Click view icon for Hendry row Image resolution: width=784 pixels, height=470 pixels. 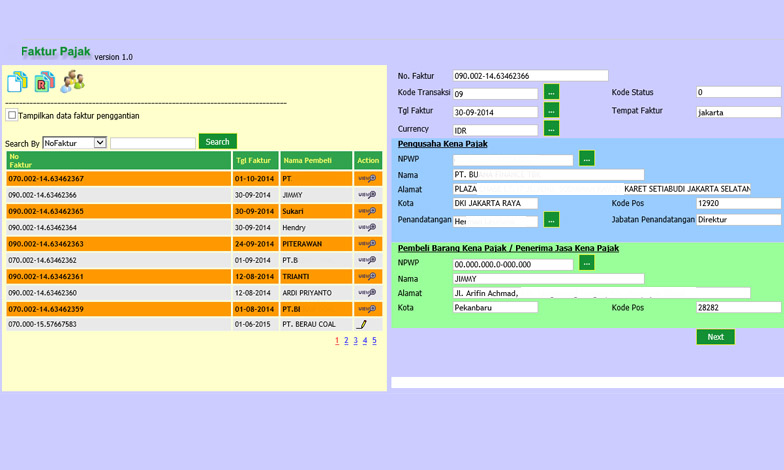tap(367, 228)
